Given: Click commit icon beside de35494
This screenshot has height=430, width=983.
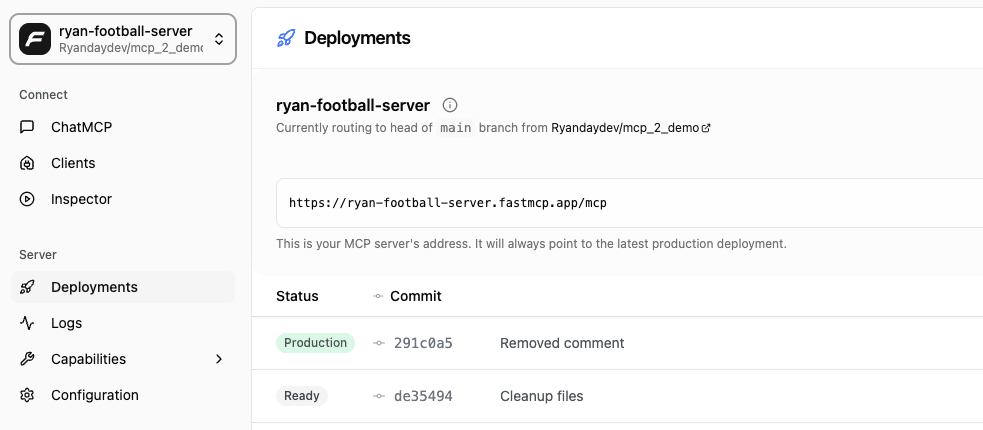Looking at the screenshot, I should pyautogui.click(x=378, y=396).
